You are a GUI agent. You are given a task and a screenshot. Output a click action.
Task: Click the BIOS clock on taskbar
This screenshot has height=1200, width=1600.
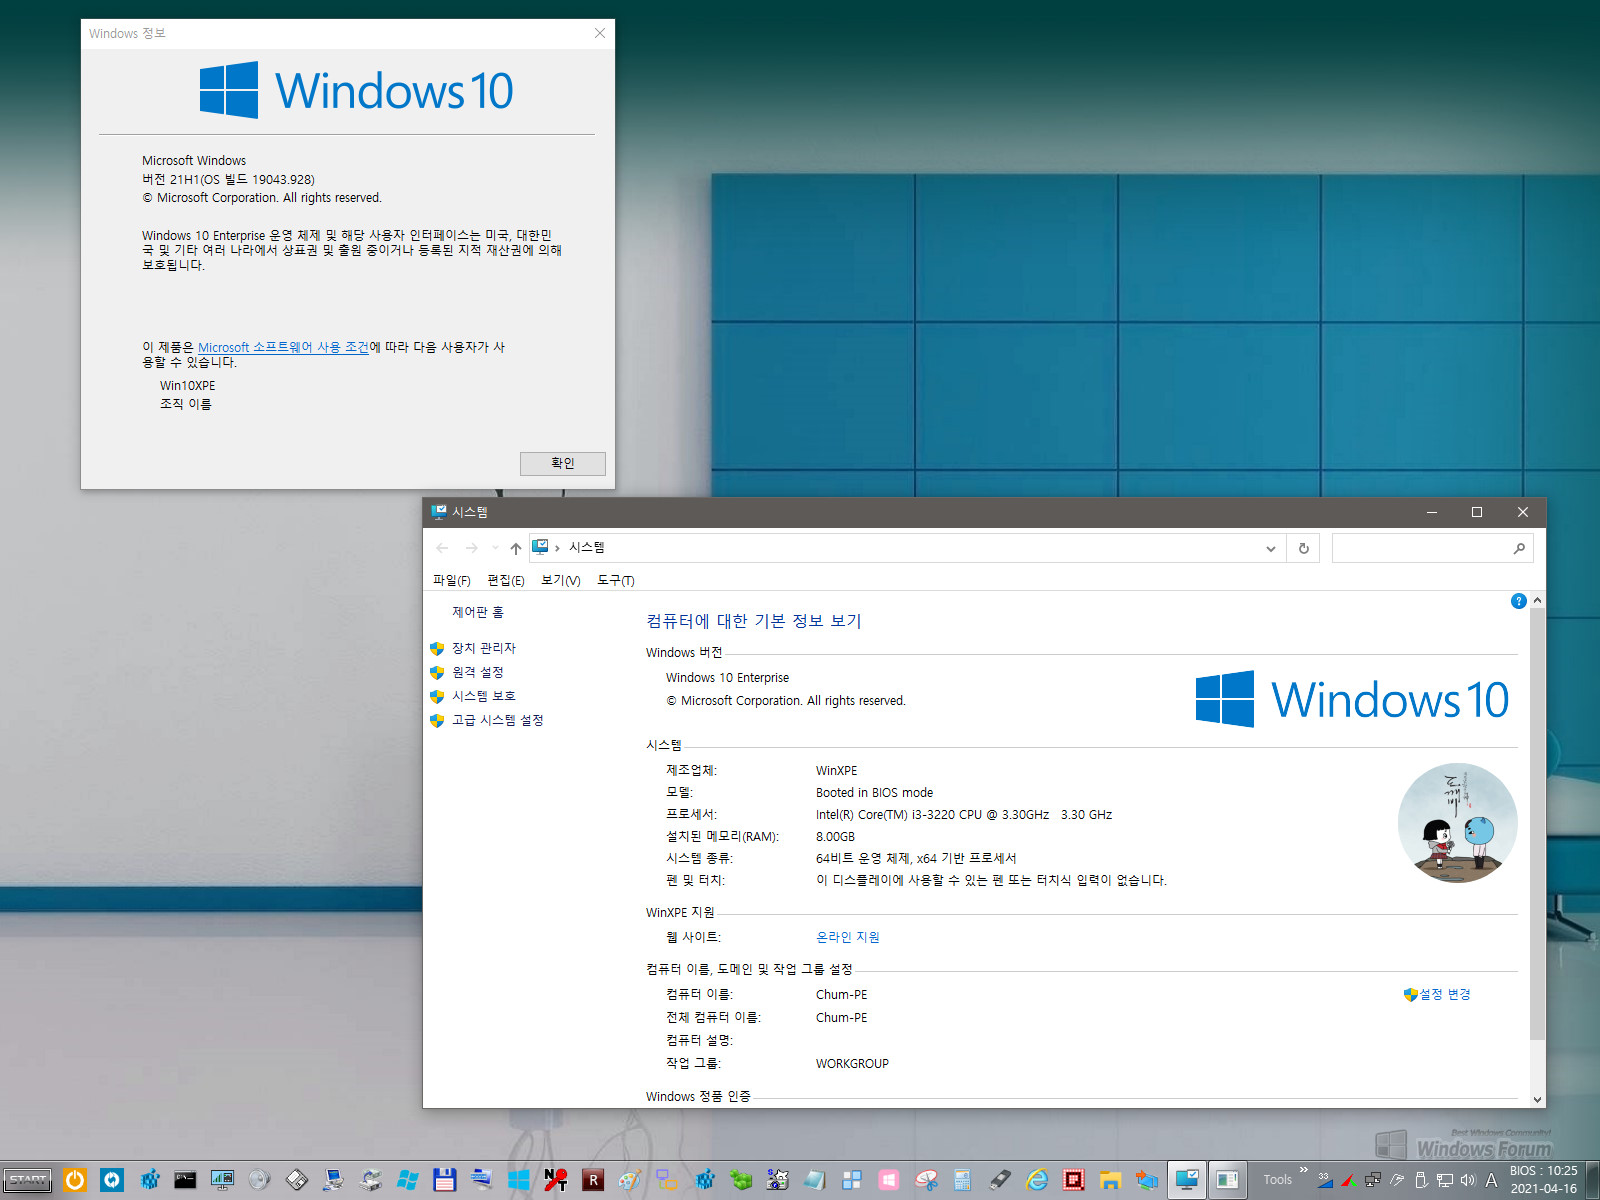(x=1543, y=1180)
